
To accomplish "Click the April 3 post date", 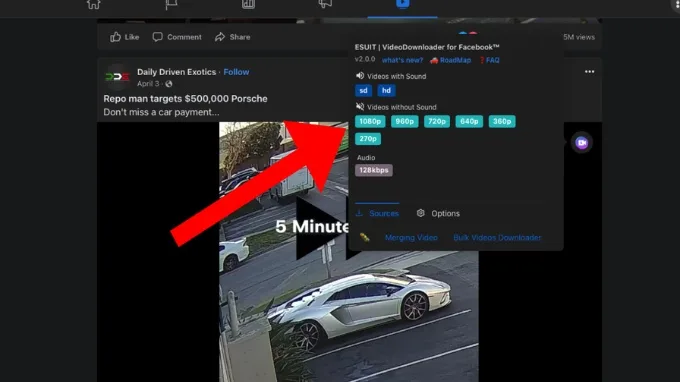I will coord(148,84).
